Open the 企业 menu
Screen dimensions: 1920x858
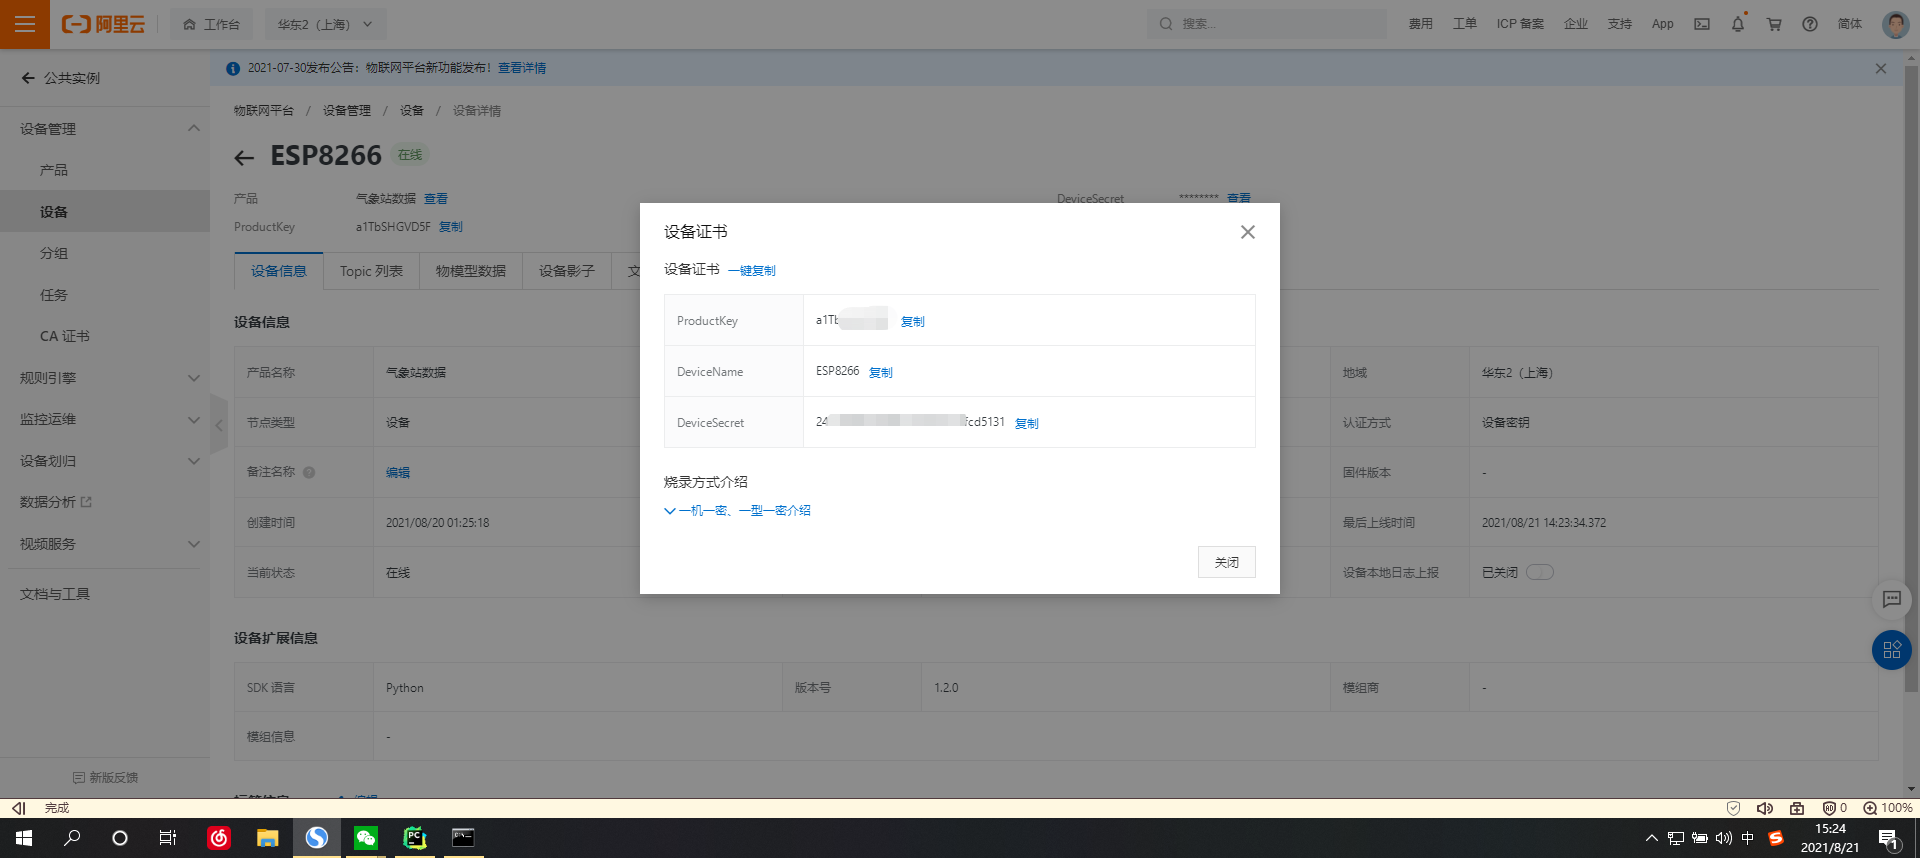pos(1576,24)
